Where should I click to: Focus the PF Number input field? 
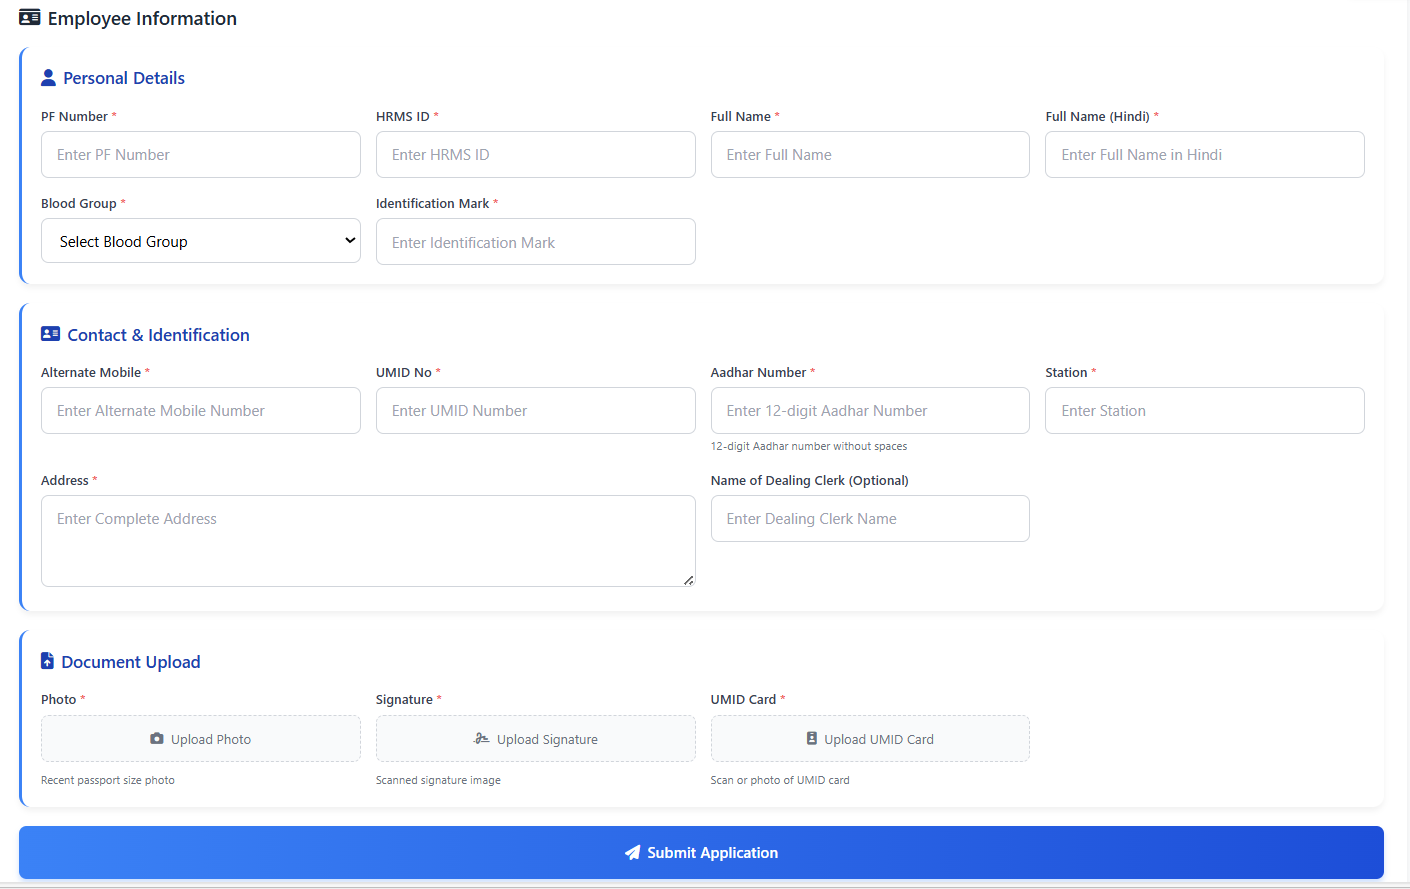pos(201,155)
